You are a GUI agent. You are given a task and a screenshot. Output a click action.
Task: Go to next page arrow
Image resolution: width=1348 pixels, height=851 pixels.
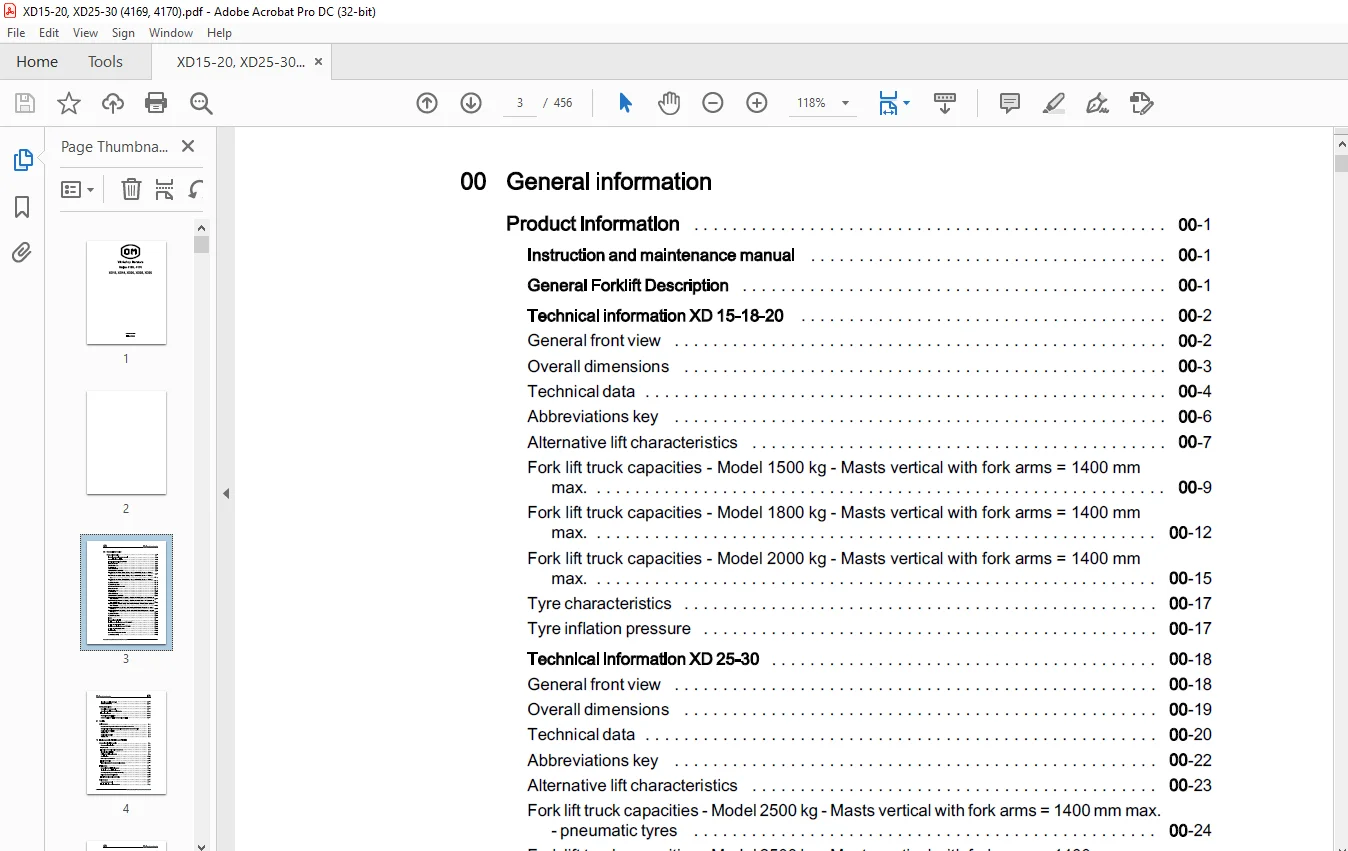[471, 103]
